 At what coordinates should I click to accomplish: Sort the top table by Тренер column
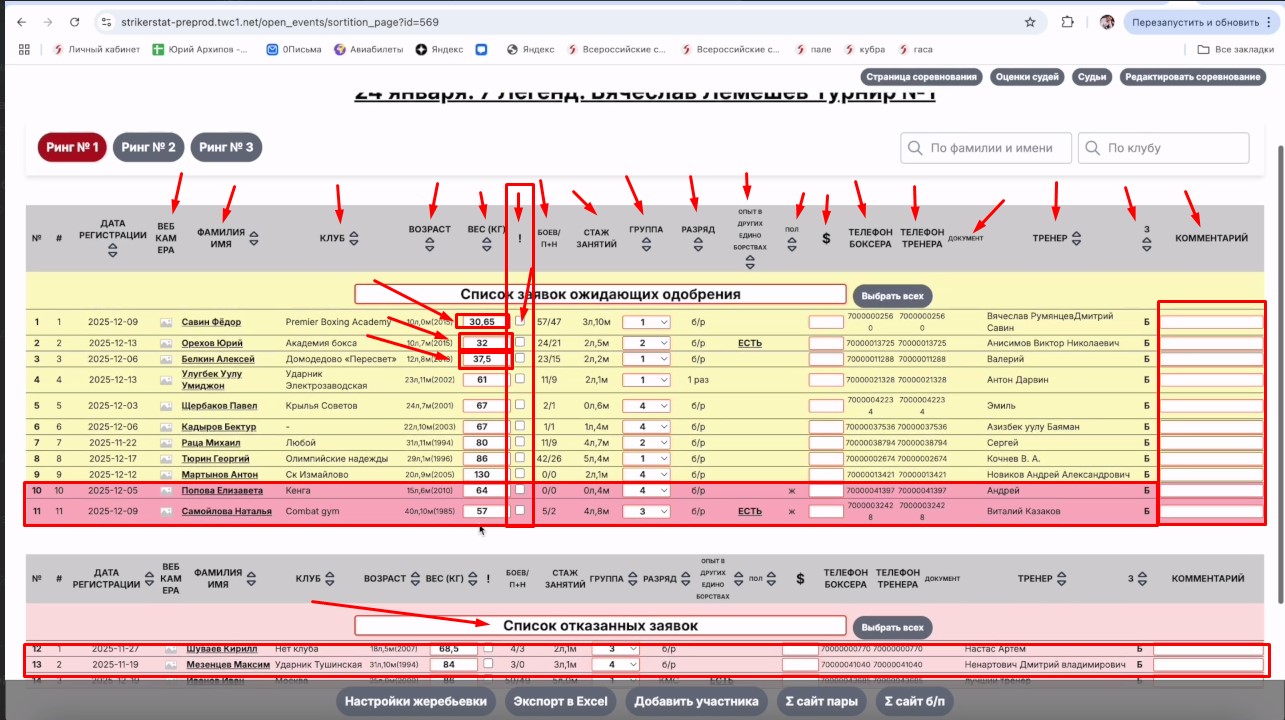(1077, 238)
